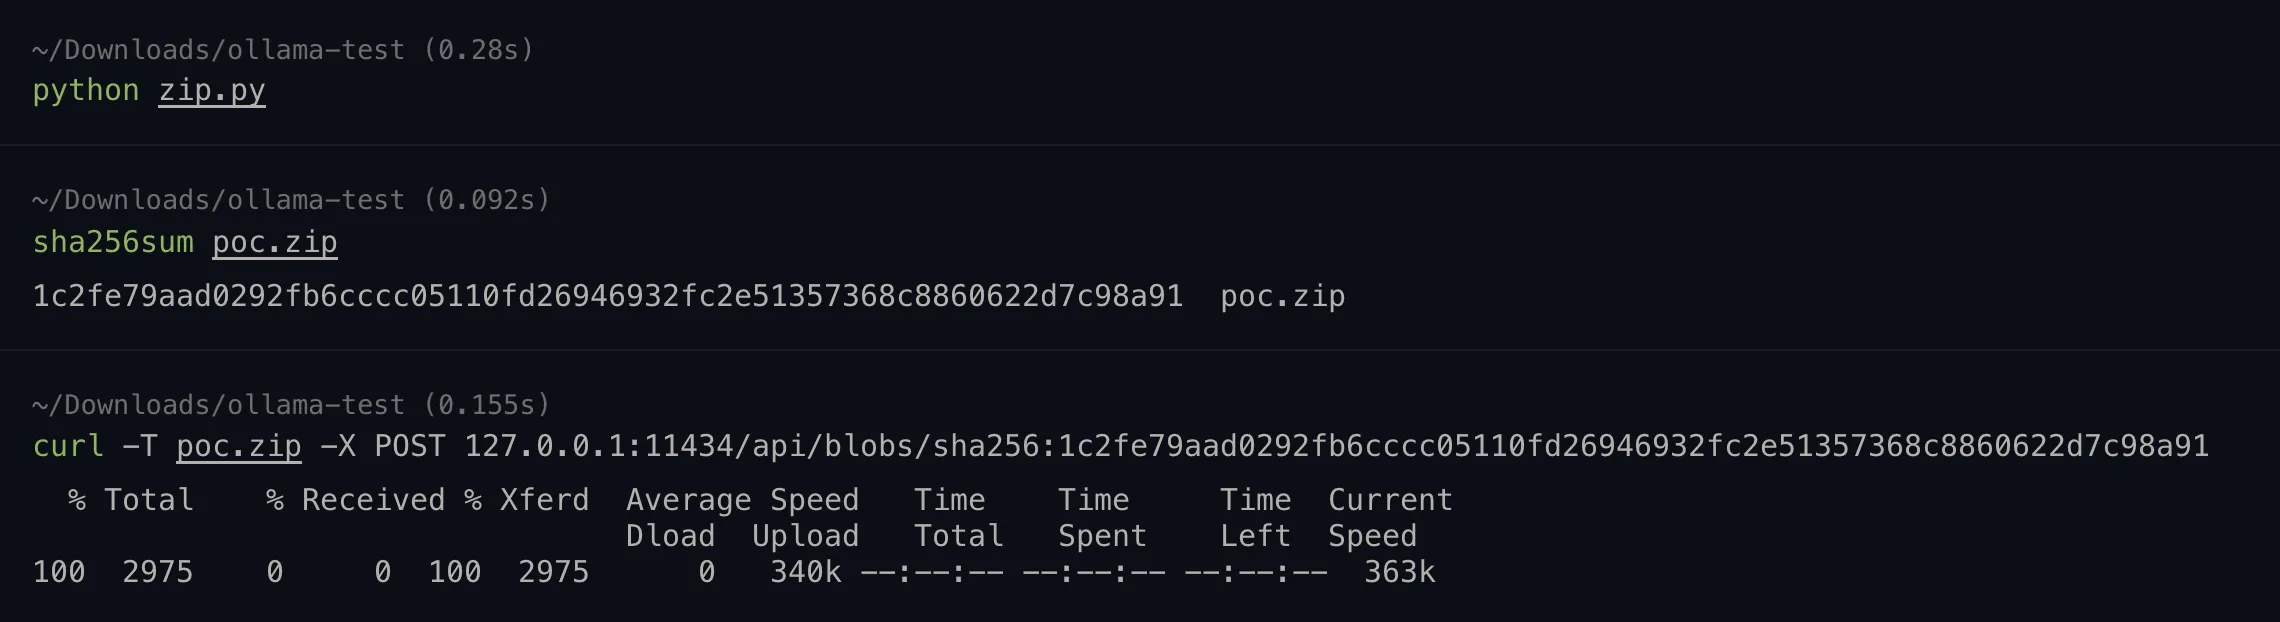Image resolution: width=2280 pixels, height=622 pixels.
Task: Click the "Dload" column label
Action: point(670,536)
